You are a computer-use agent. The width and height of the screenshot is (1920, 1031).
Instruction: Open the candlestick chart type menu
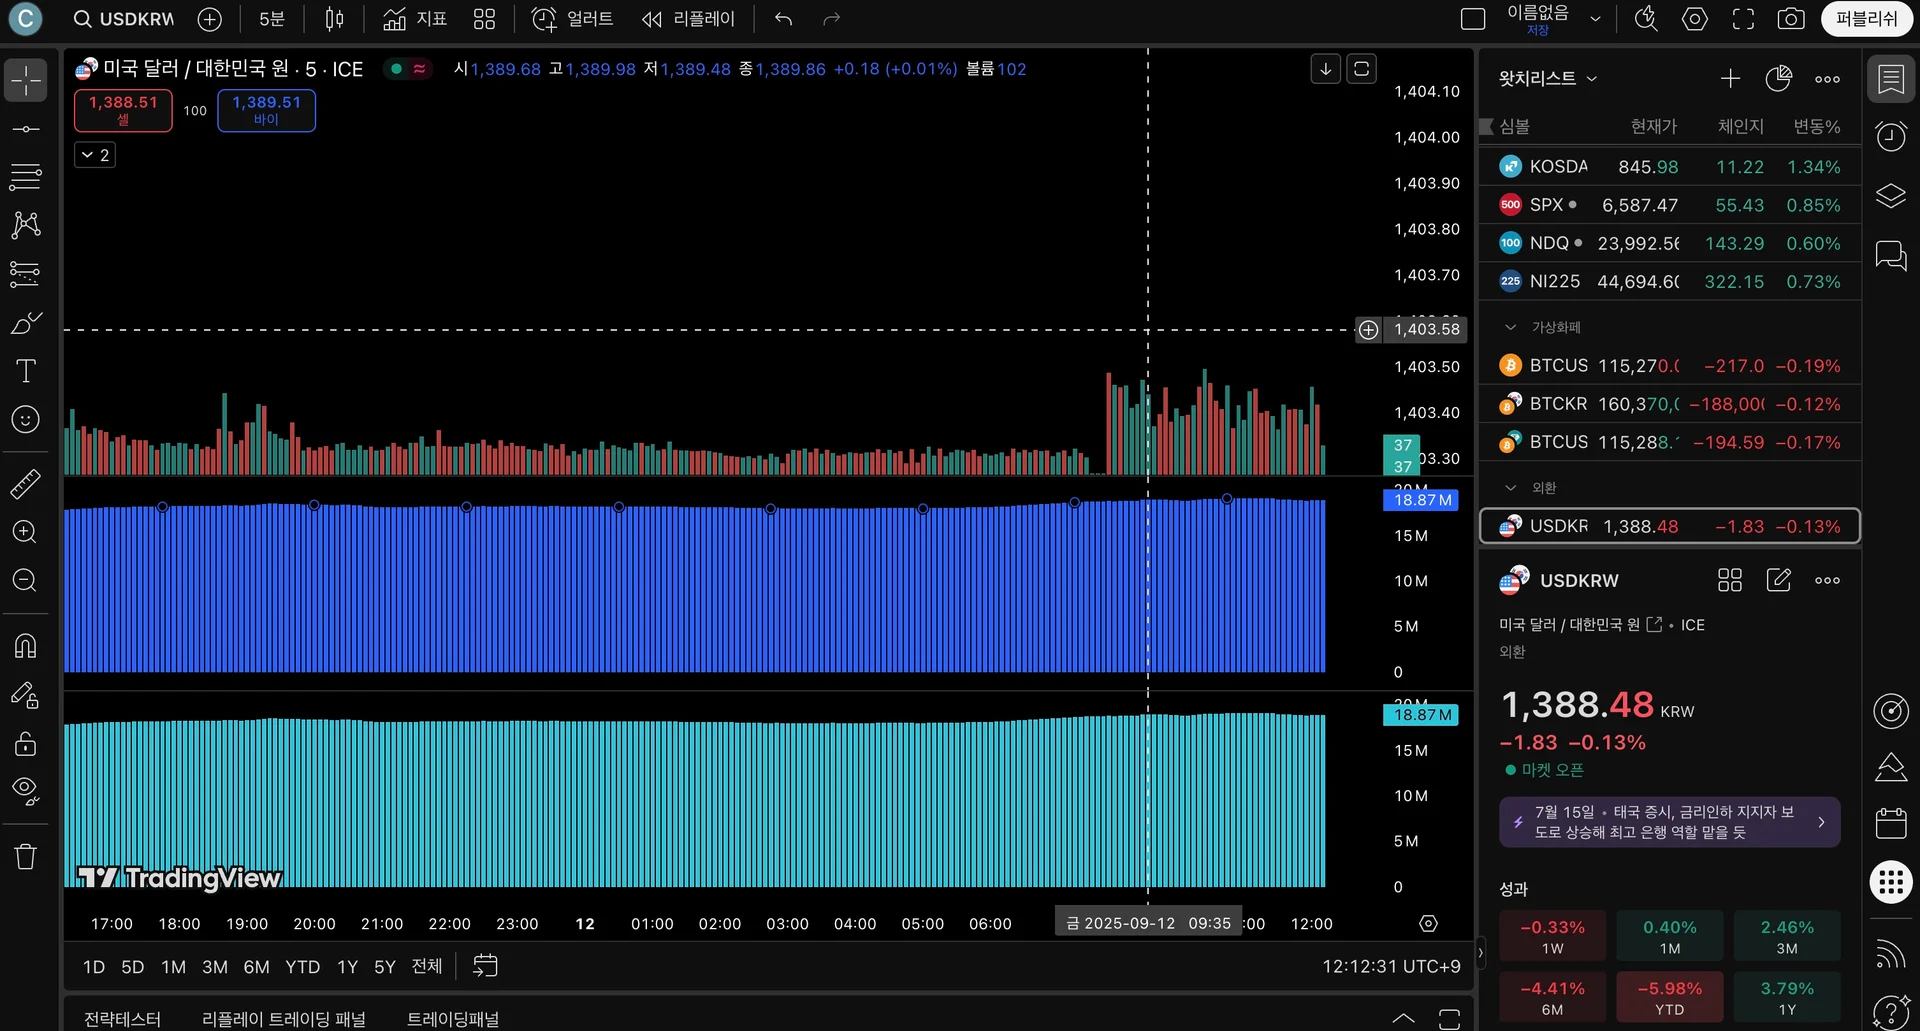335,19
